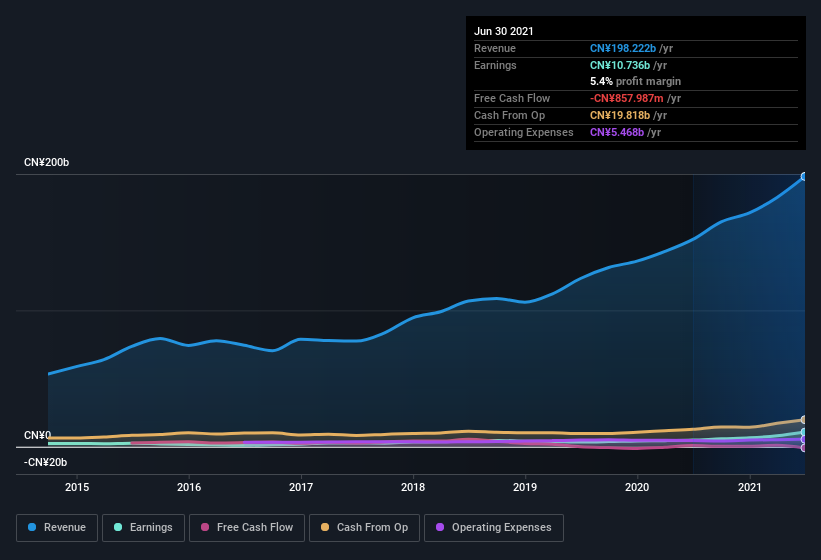Image resolution: width=821 pixels, height=560 pixels.
Task: Click the 2018 x-axis label
Action: click(413, 487)
